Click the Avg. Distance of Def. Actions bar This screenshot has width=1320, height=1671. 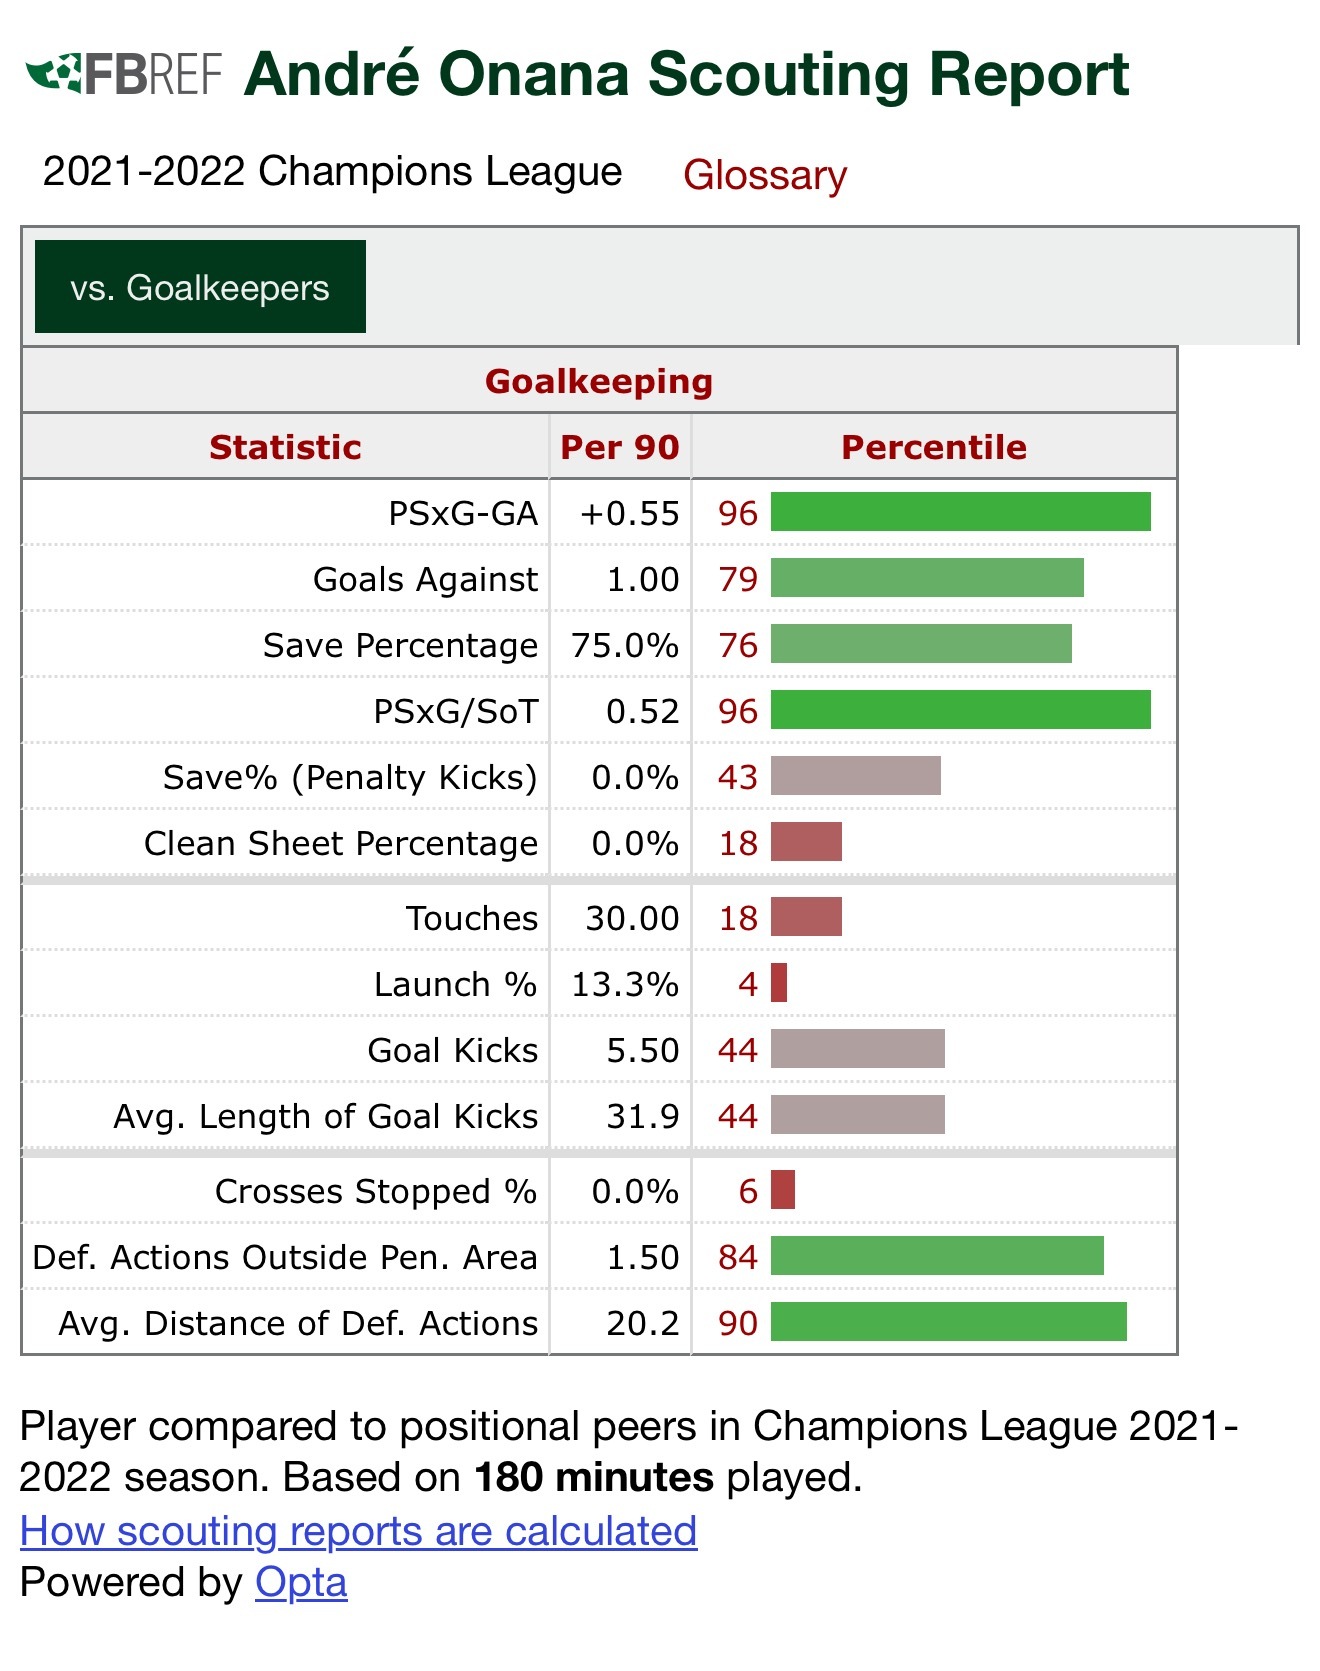pyautogui.click(x=949, y=1322)
